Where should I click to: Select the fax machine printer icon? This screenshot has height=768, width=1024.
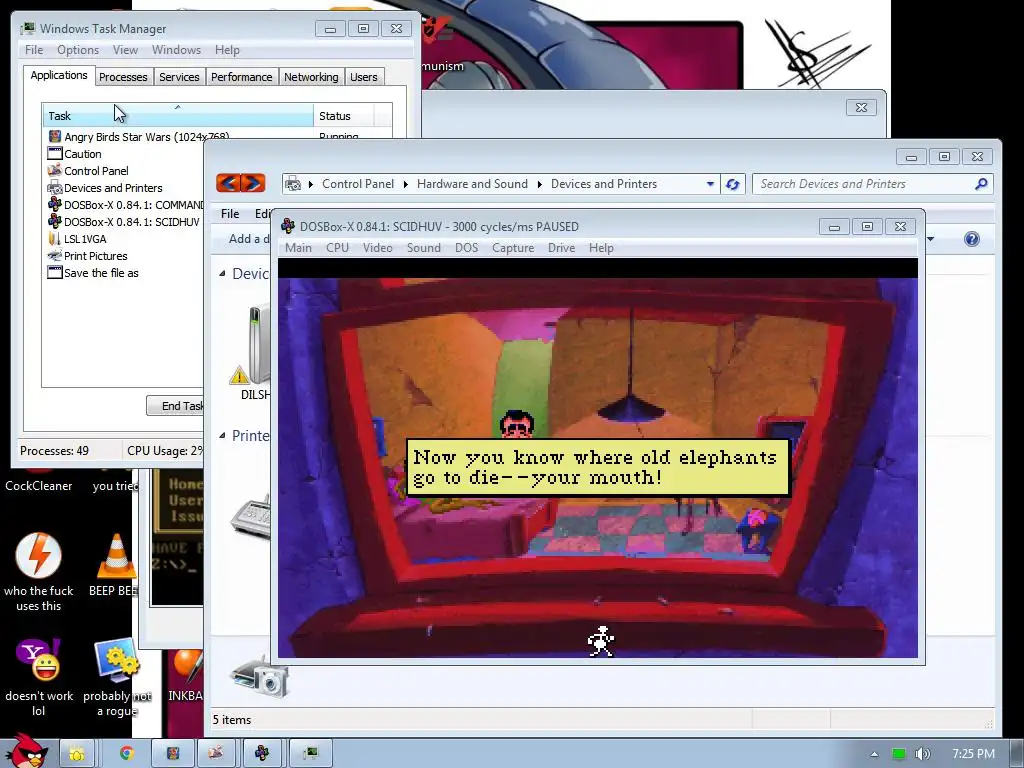point(251,516)
